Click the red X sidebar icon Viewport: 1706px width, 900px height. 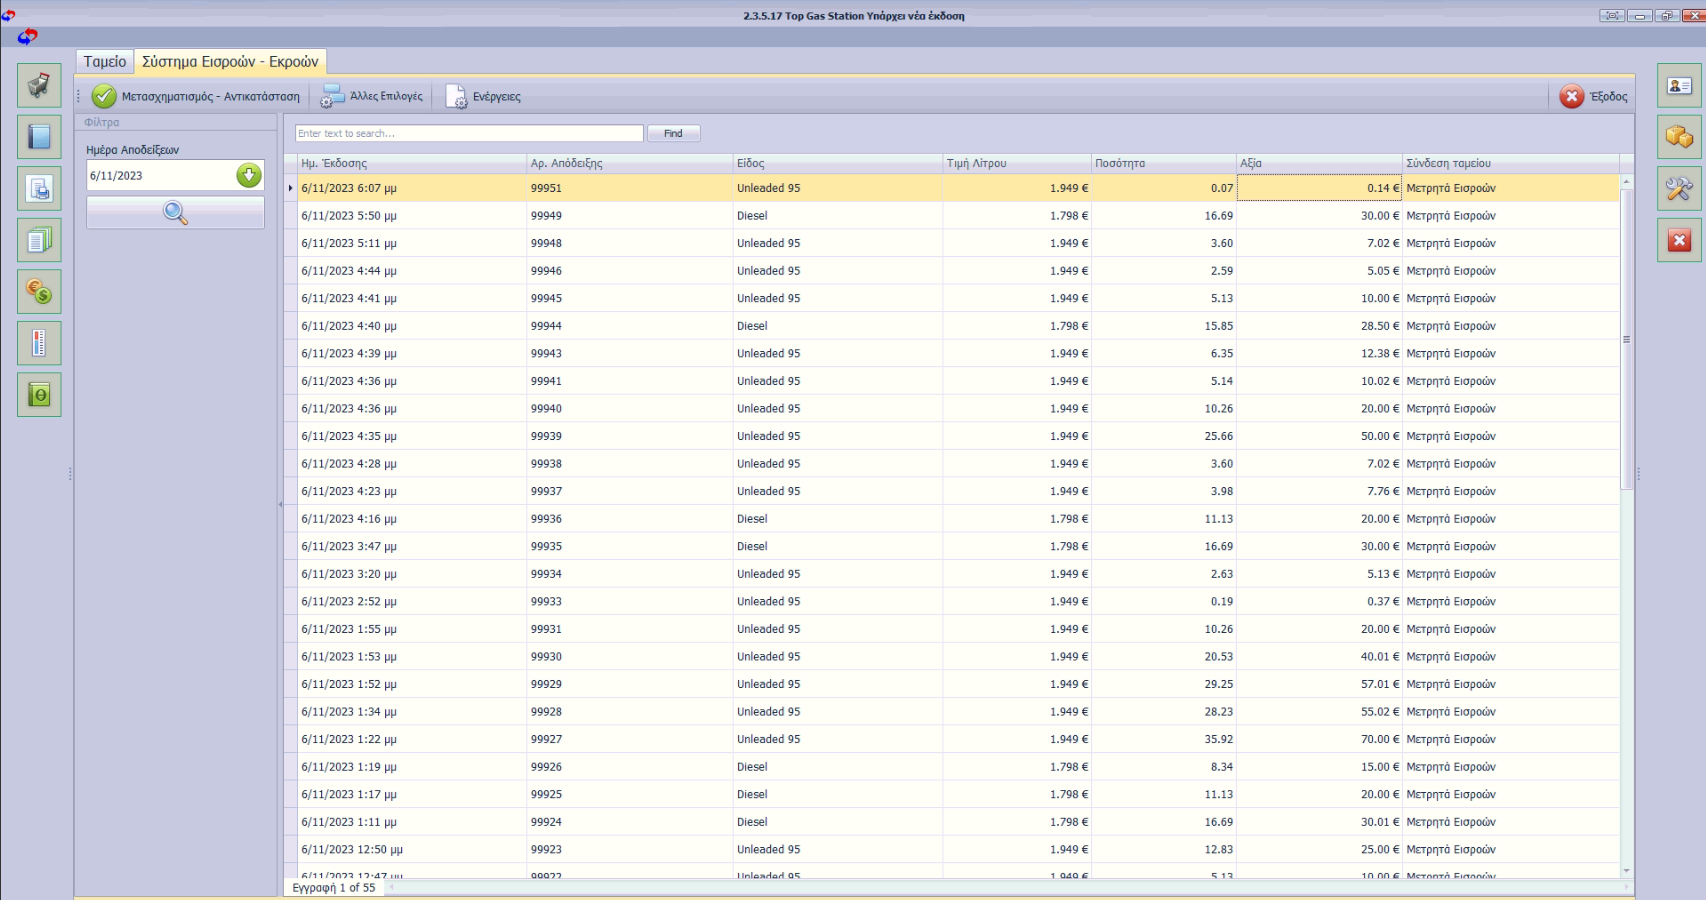coord(1679,240)
